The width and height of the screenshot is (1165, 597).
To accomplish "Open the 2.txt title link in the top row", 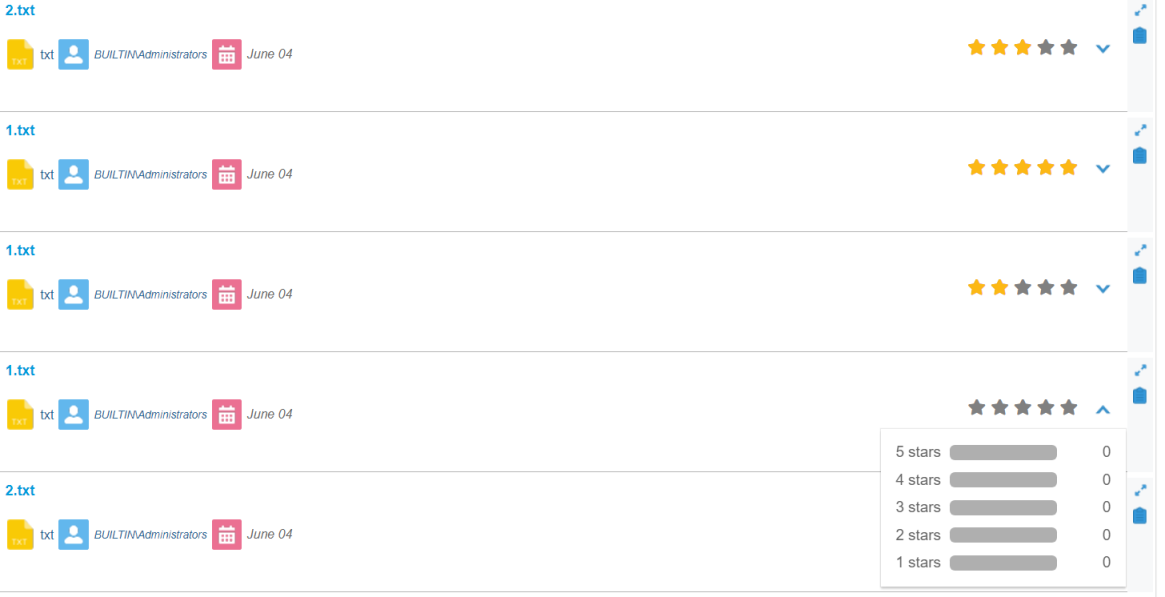I will [20, 10].
